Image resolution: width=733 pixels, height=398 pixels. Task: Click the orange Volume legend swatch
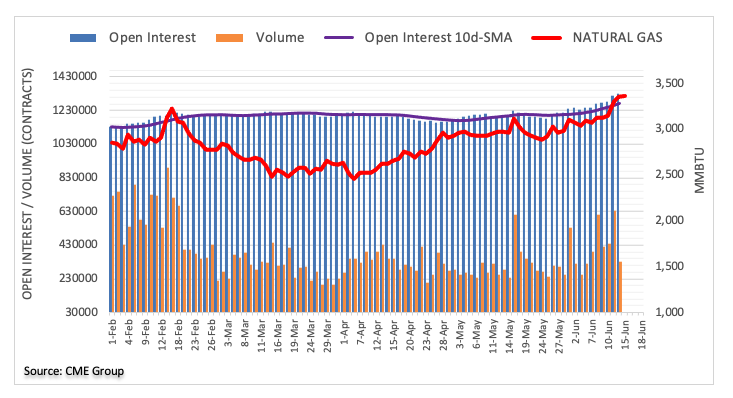(230, 38)
